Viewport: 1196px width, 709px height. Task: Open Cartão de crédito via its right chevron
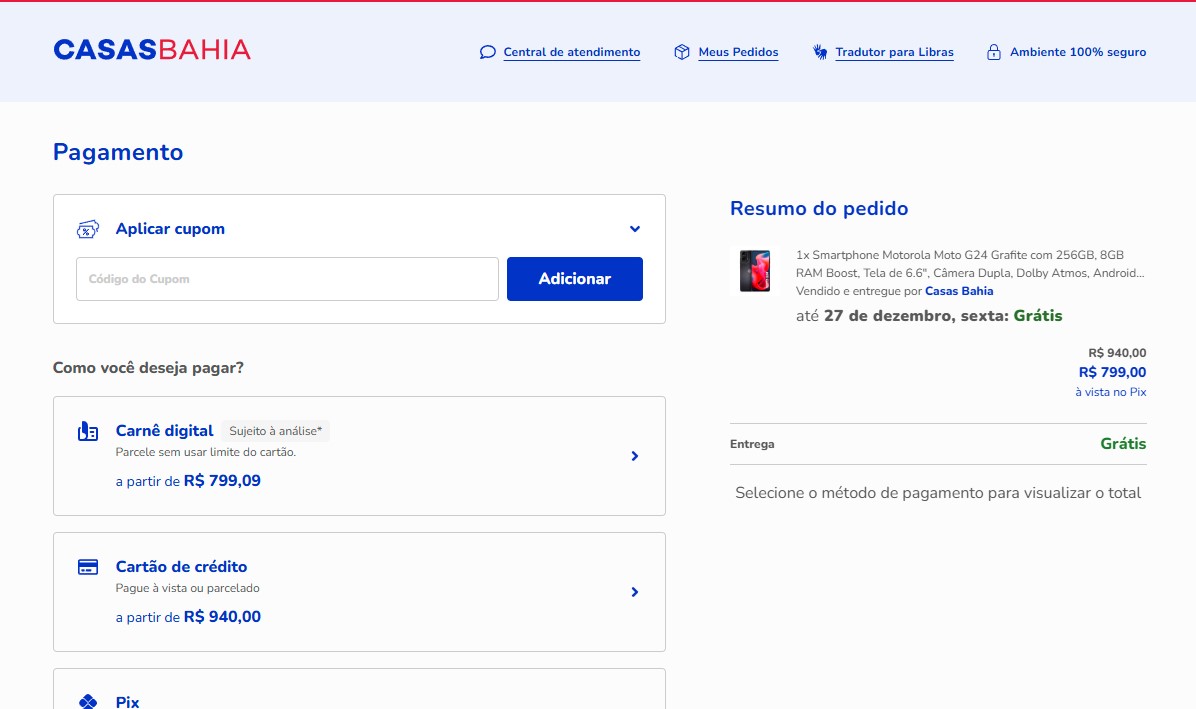tap(635, 592)
